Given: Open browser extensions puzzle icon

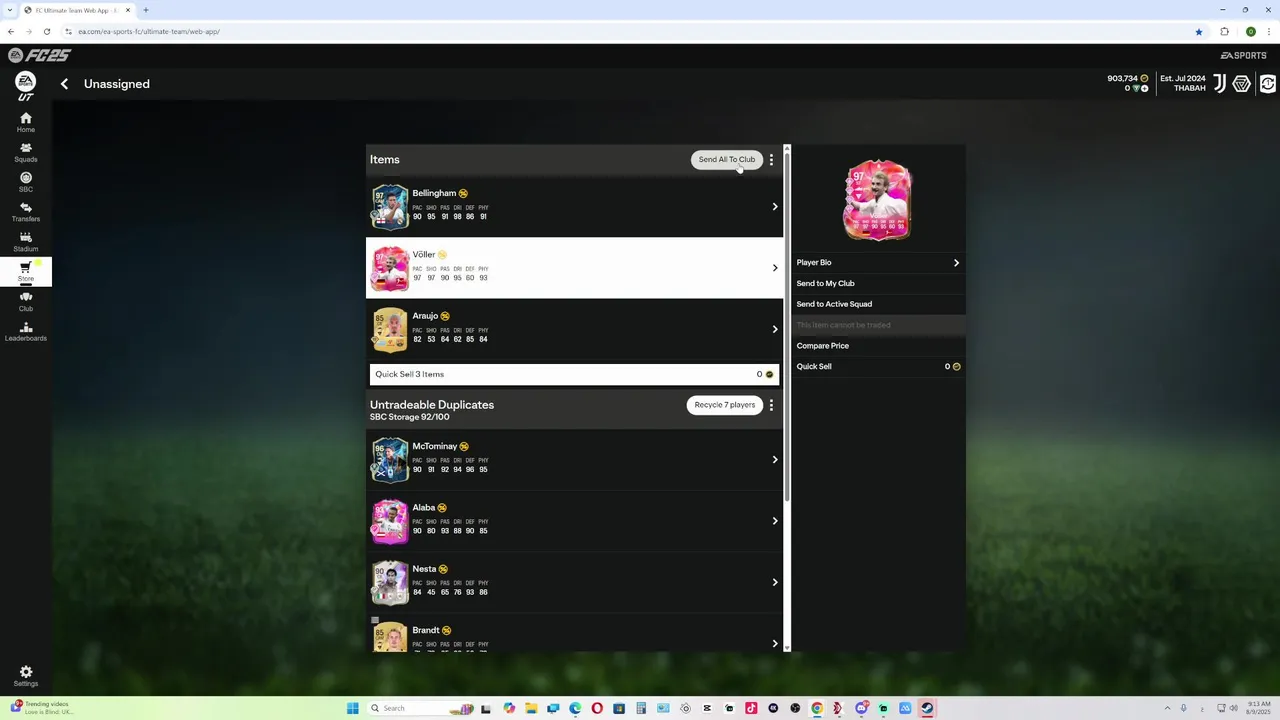Looking at the screenshot, I should coord(1224,31).
